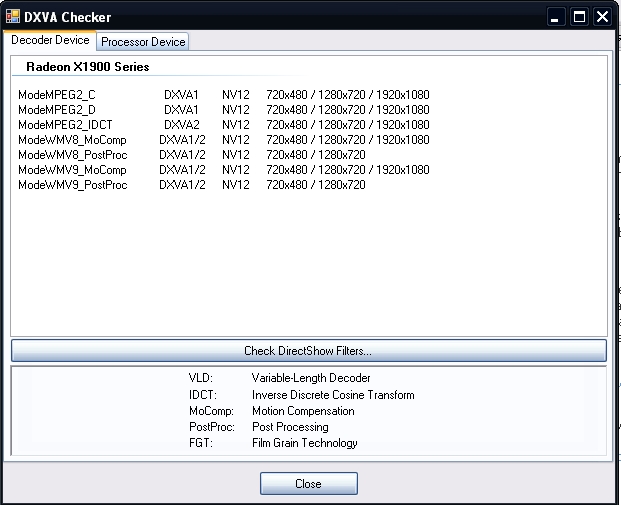Maximize the DXVA Checker window
The image size is (621, 505).
pos(579,17)
